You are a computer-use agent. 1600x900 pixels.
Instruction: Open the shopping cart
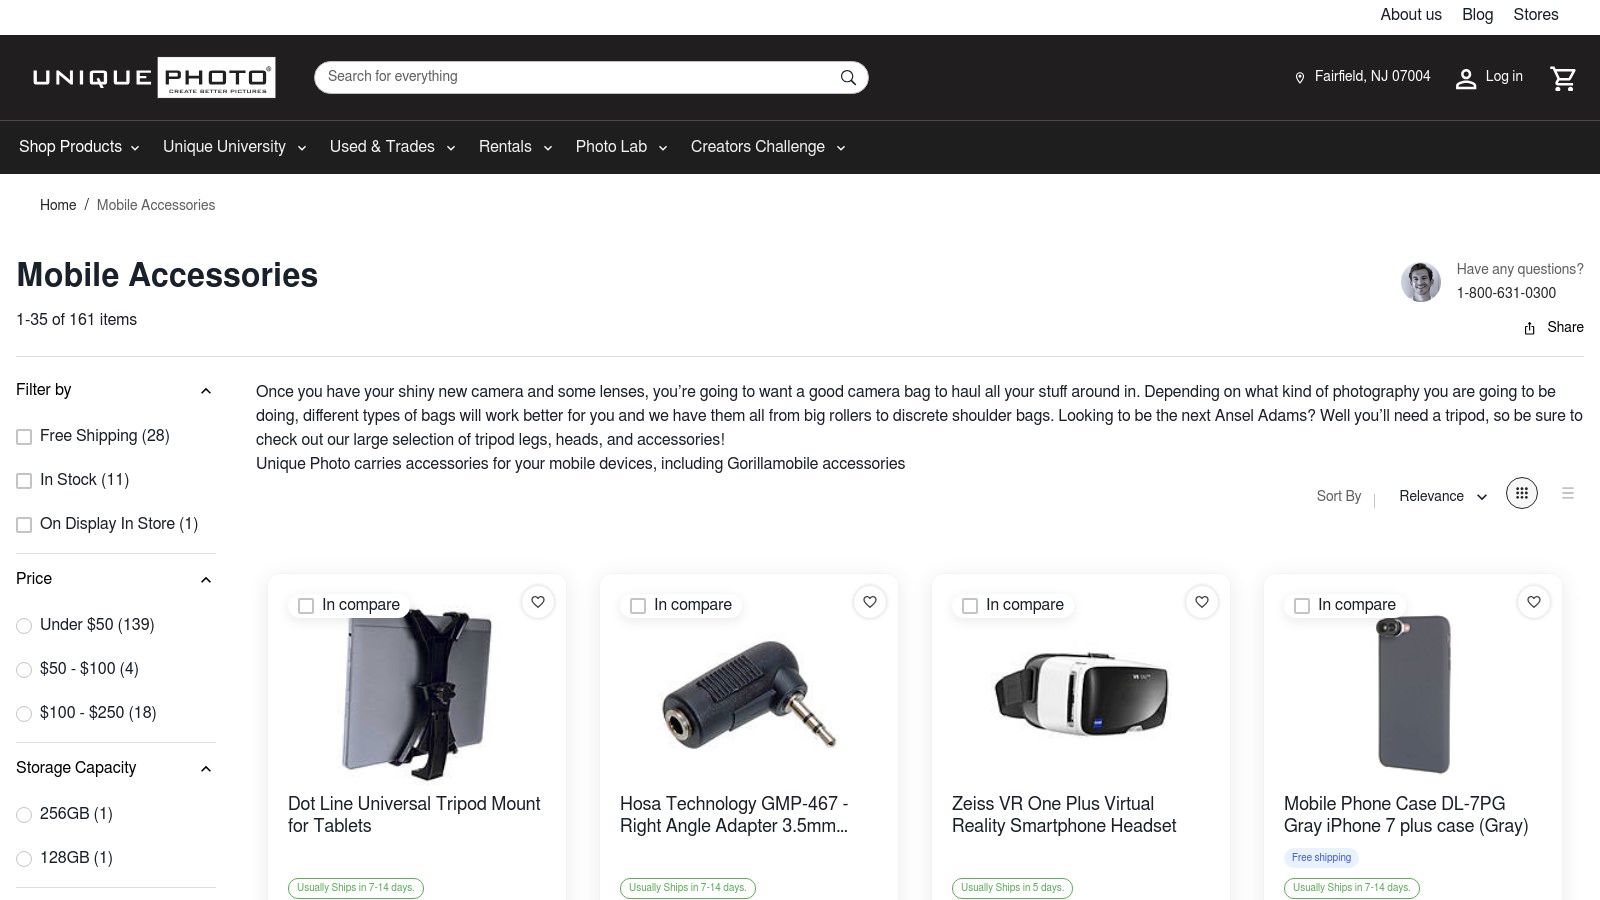tap(1563, 78)
